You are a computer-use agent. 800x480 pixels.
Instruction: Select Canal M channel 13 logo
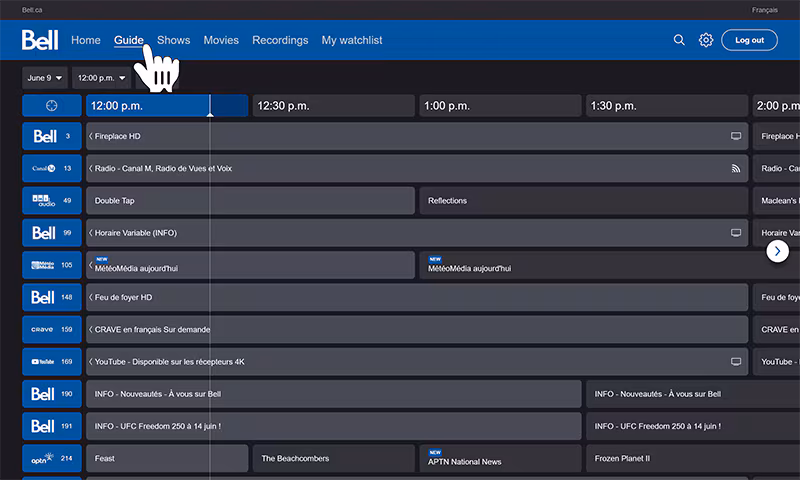click(52, 168)
